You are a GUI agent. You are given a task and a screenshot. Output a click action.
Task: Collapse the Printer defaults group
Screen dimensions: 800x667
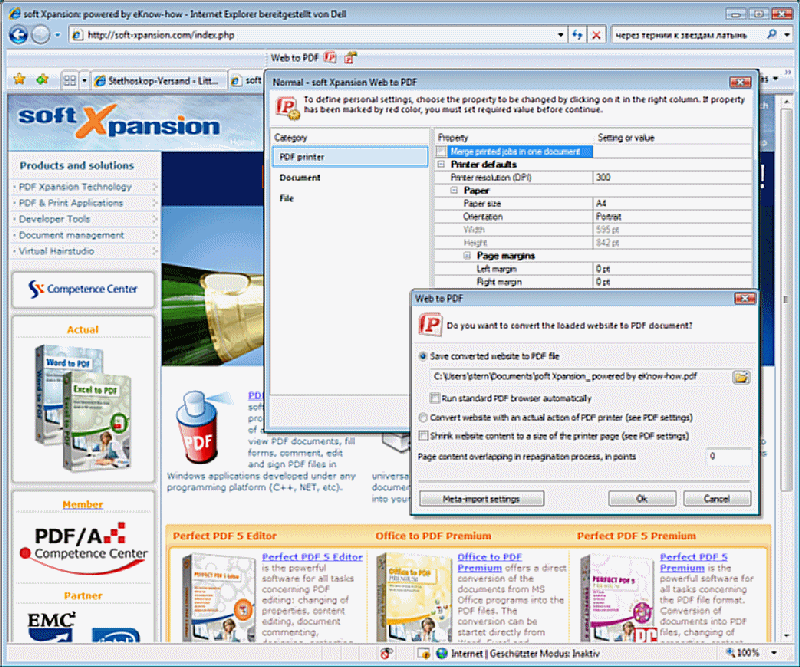pos(441,164)
